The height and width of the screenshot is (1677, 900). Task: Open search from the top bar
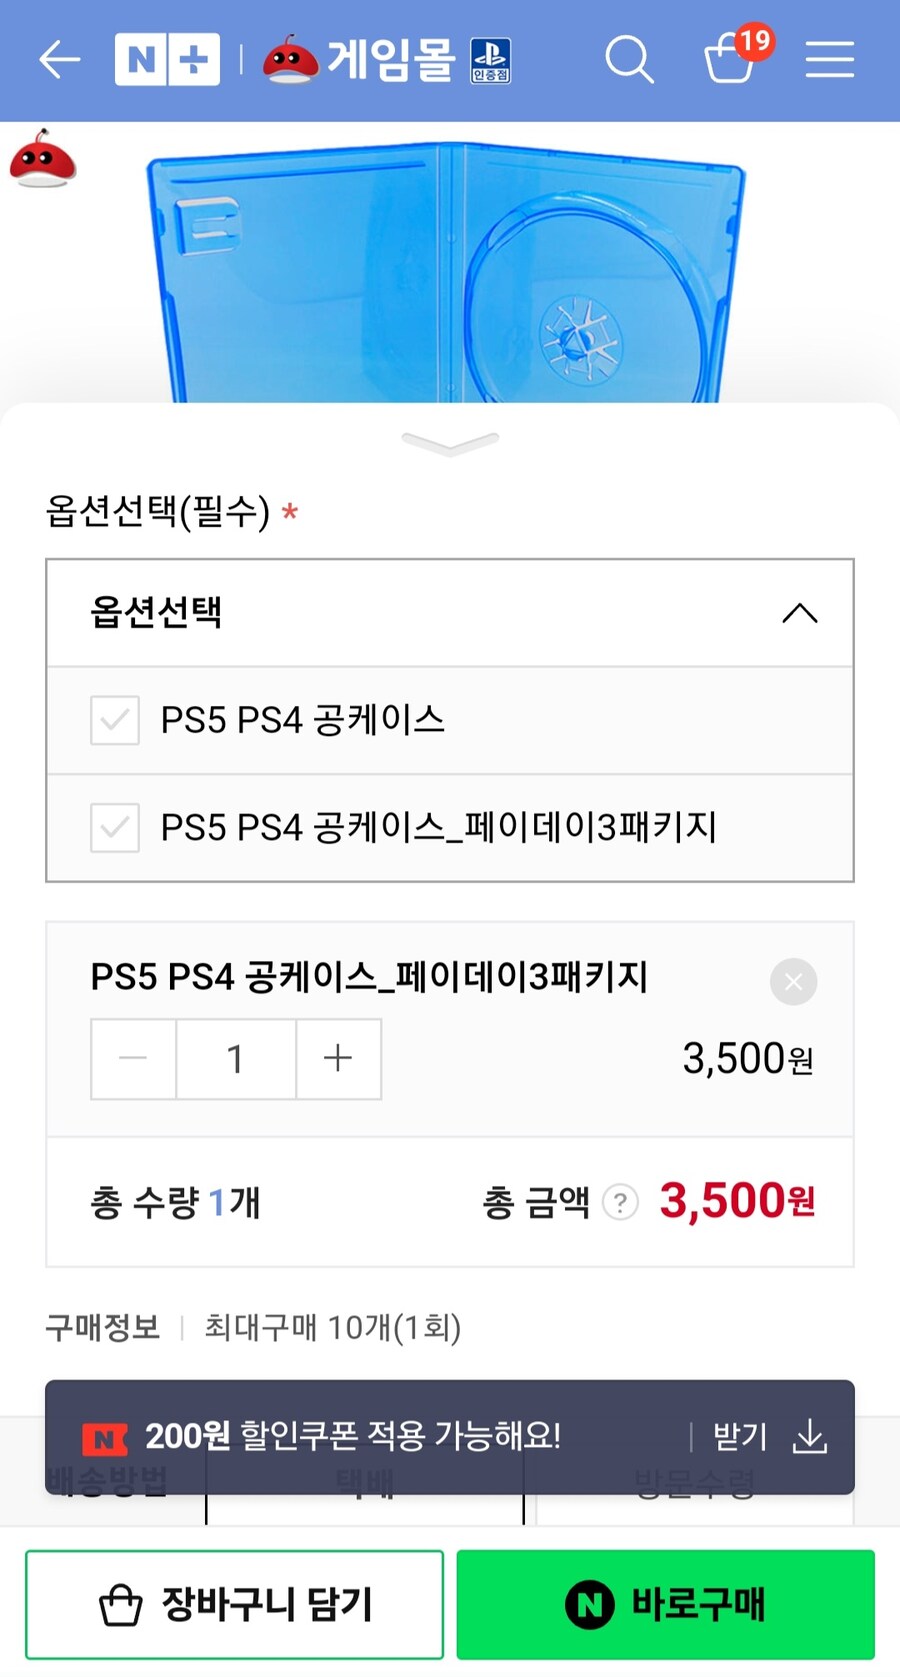pyautogui.click(x=630, y=60)
